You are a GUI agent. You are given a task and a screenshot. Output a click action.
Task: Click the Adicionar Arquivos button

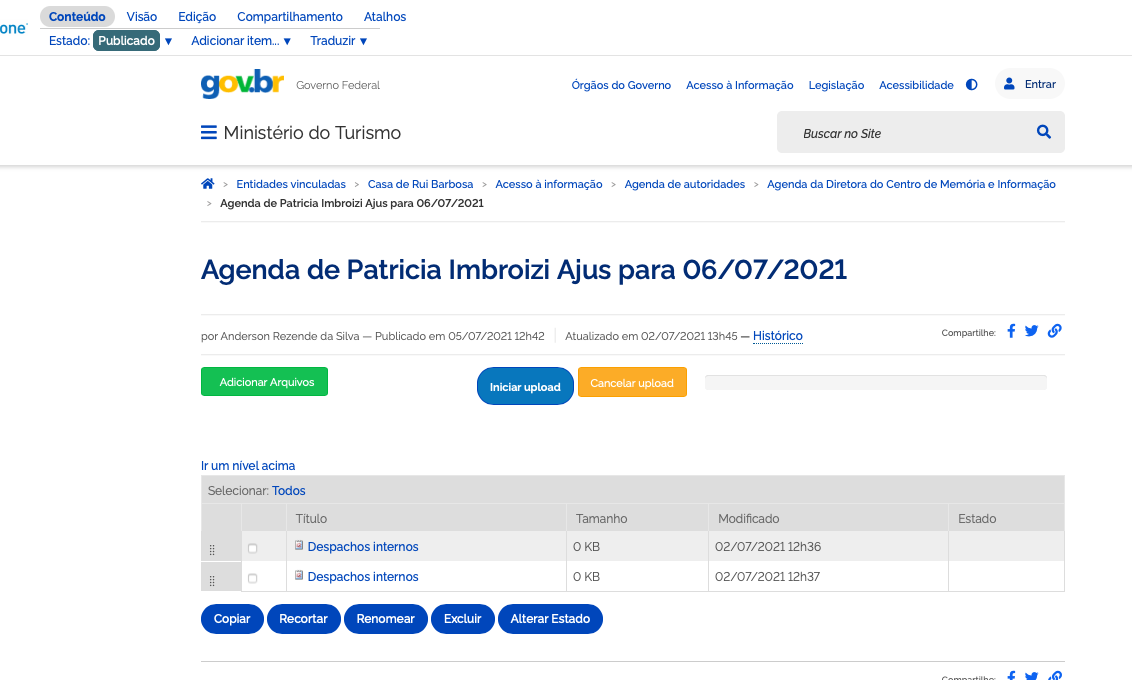264,382
